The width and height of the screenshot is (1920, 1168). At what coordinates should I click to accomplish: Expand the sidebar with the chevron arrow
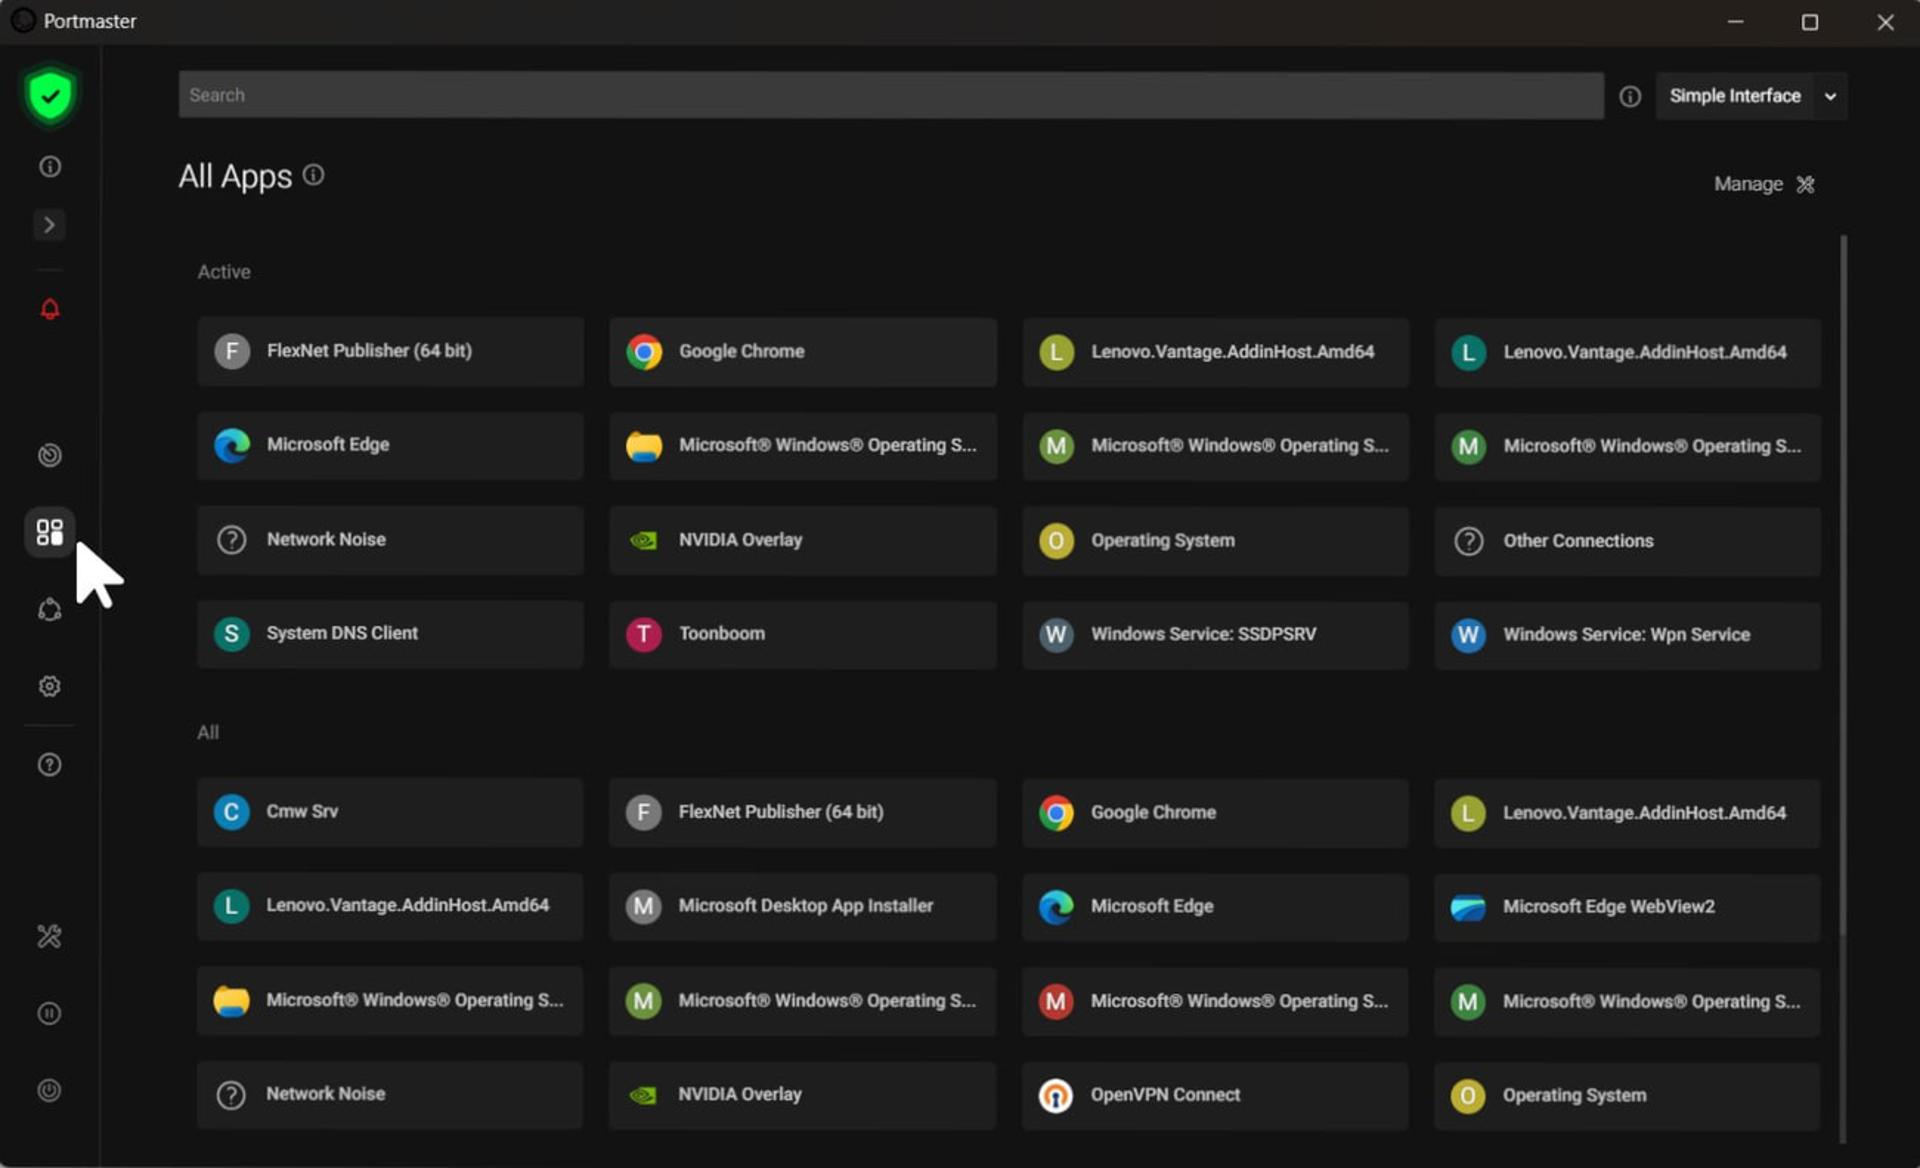(x=49, y=225)
